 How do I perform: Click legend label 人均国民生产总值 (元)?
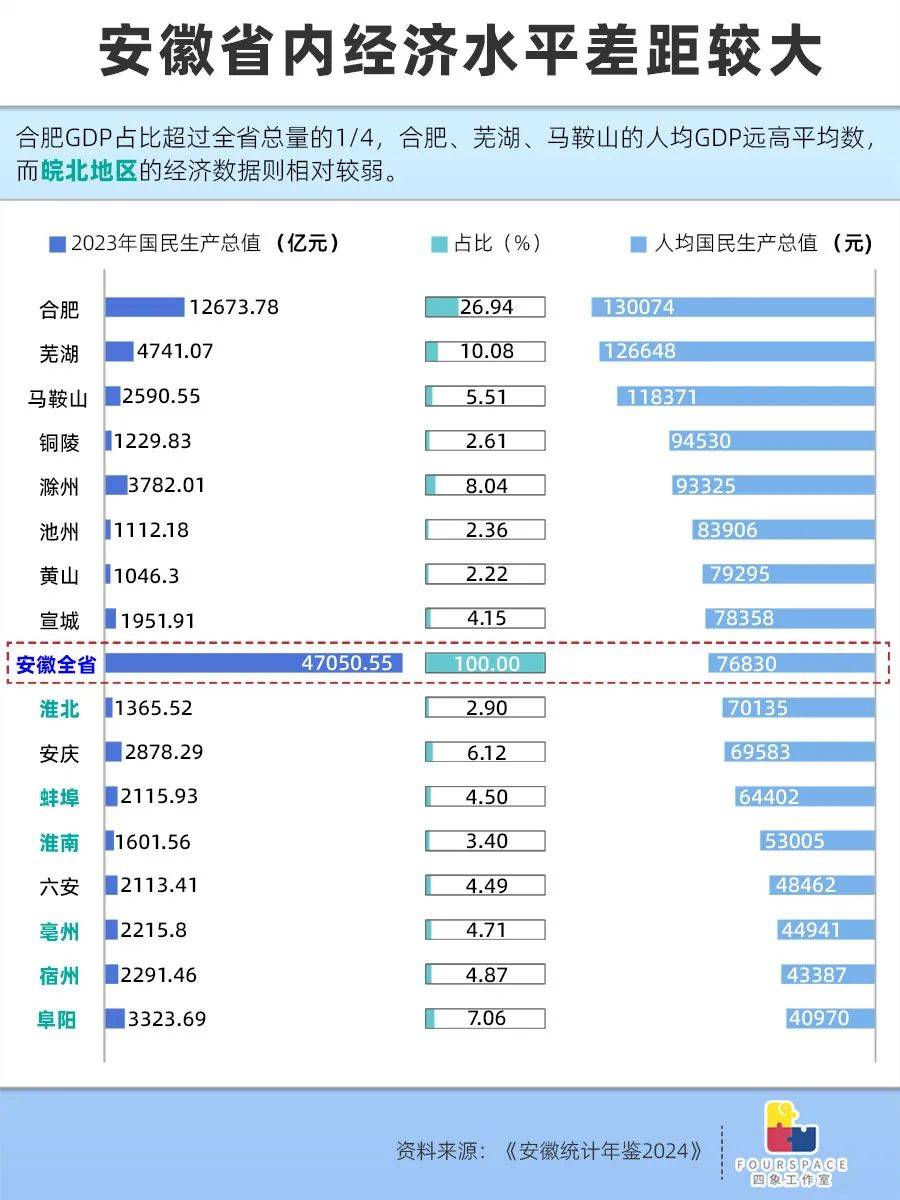tap(763, 243)
